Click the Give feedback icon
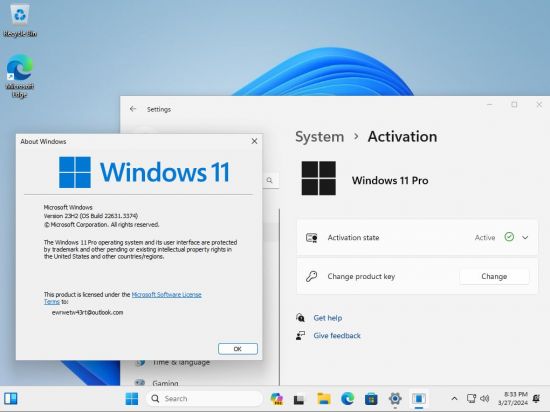Image resolution: width=550 pixels, height=412 pixels. (300, 336)
